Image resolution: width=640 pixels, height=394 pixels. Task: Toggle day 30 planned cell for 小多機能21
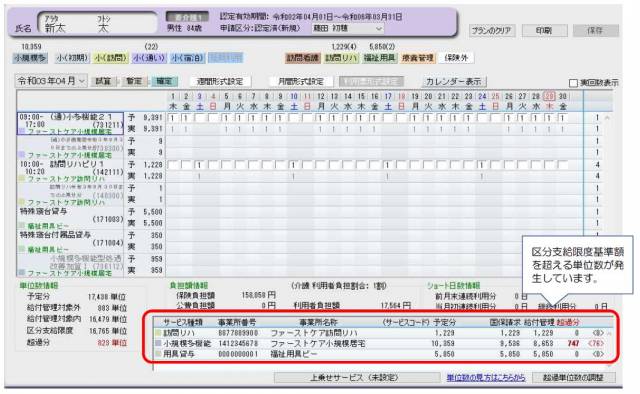tap(563, 118)
